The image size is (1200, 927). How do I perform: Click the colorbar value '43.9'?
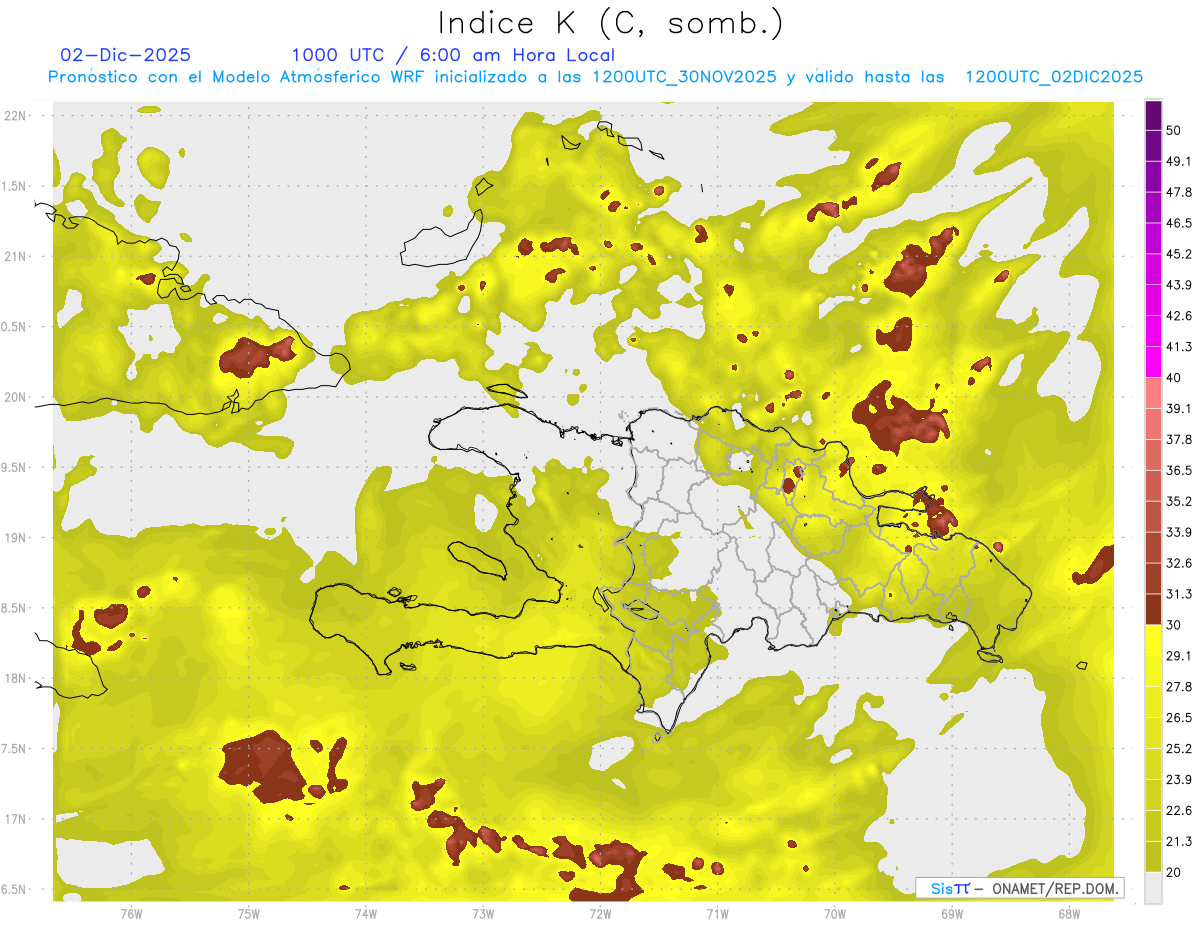1180,285
